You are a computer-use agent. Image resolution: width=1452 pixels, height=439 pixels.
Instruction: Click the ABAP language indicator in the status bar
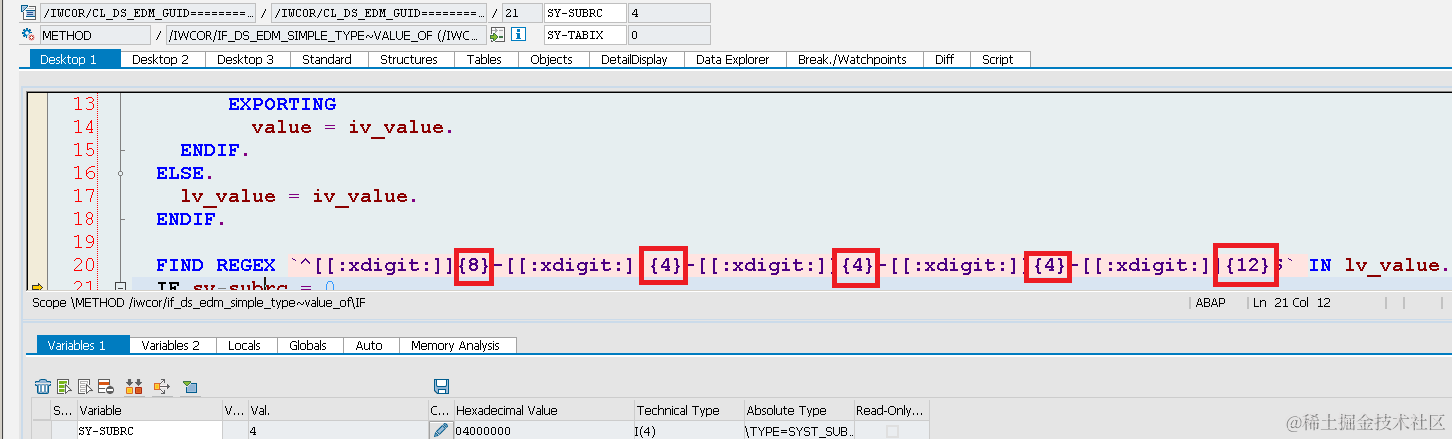point(1211,302)
